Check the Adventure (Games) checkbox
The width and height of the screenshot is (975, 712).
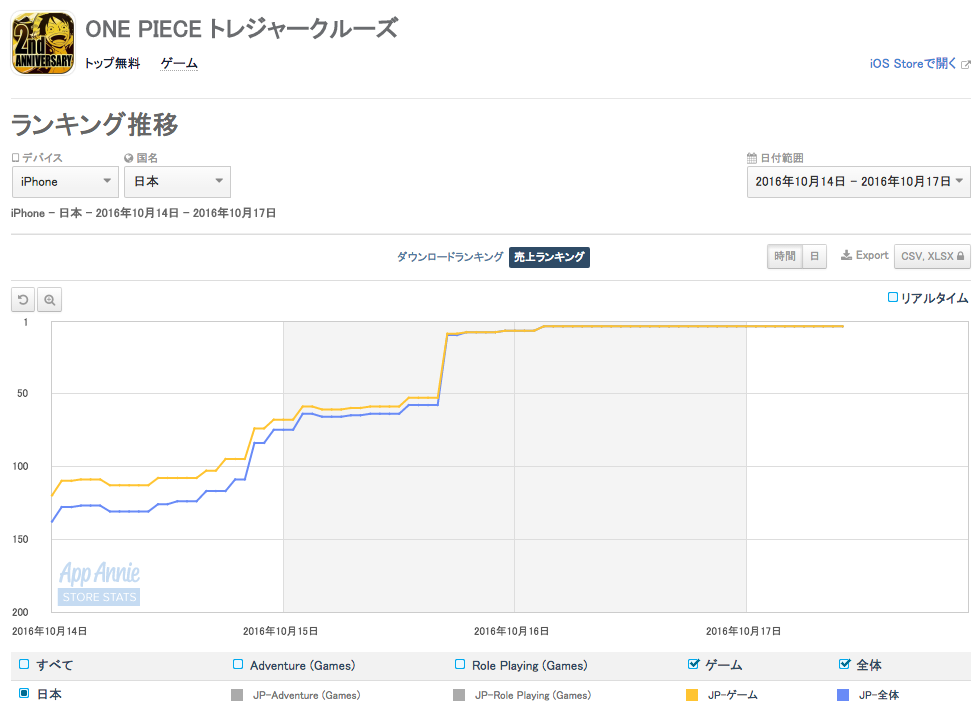[238, 664]
